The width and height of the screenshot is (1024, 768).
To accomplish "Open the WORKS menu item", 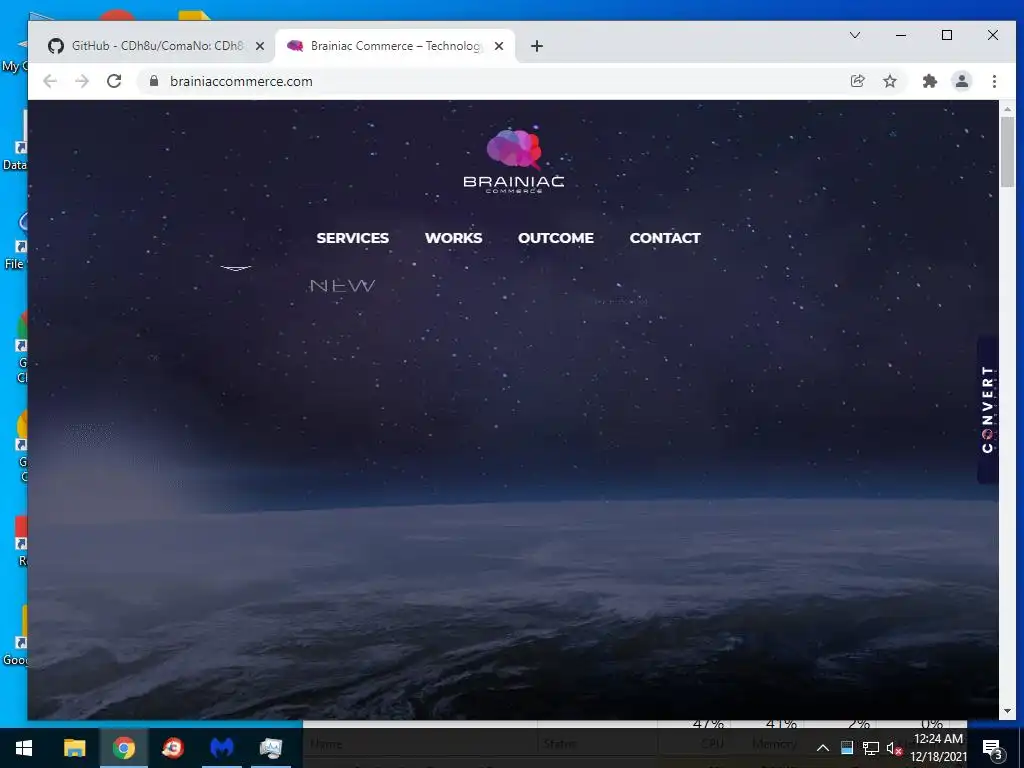I will pyautogui.click(x=453, y=238).
